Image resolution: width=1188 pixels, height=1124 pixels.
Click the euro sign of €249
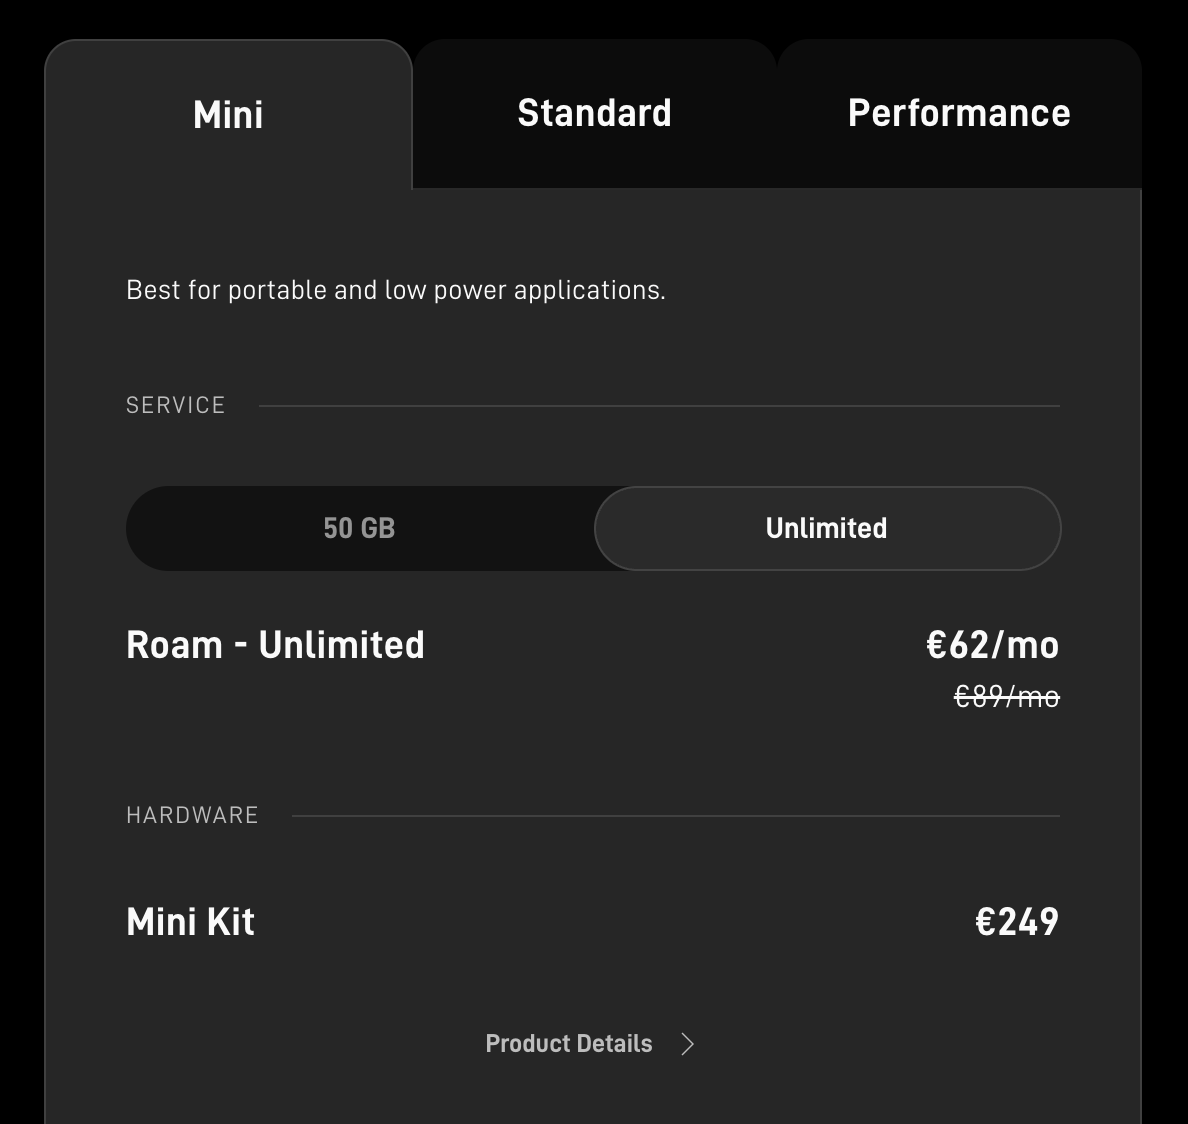[x=986, y=922]
